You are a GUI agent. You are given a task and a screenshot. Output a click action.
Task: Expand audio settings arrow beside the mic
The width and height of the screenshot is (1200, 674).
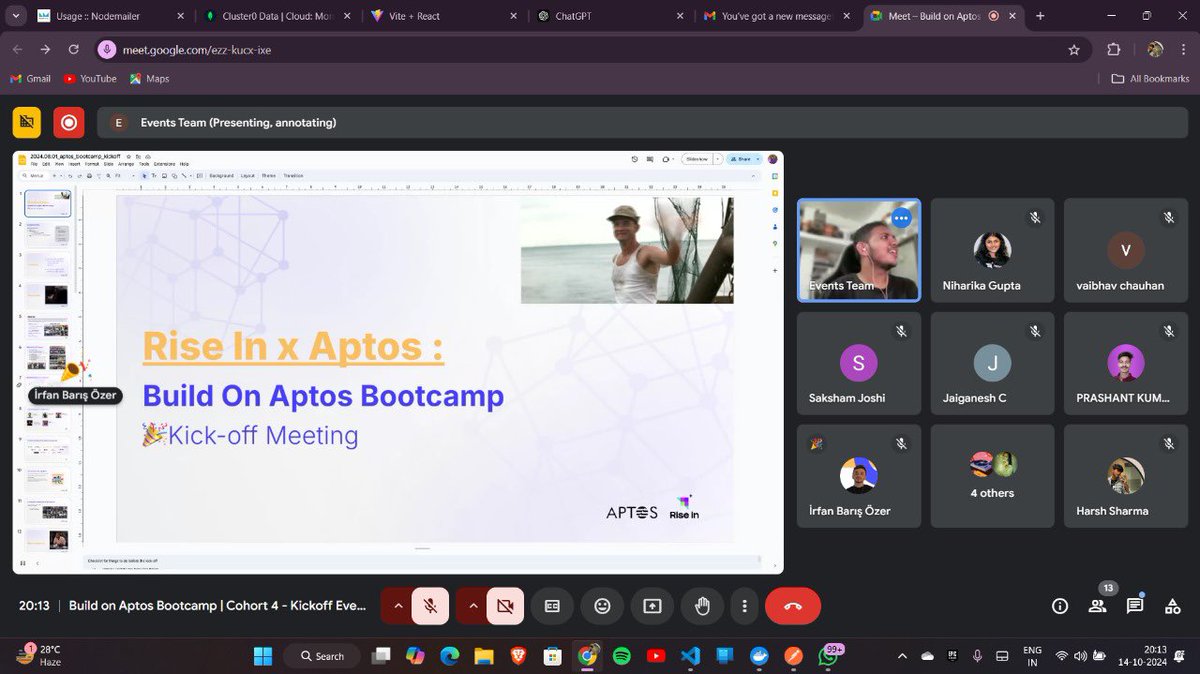(x=398, y=605)
